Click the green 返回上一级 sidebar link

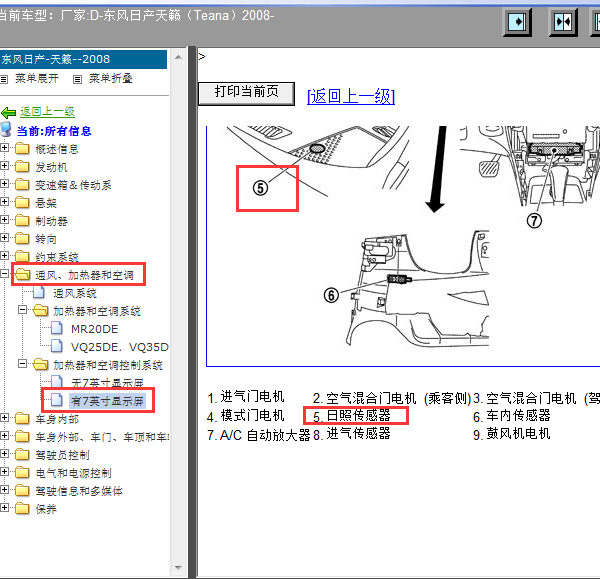pos(47,112)
